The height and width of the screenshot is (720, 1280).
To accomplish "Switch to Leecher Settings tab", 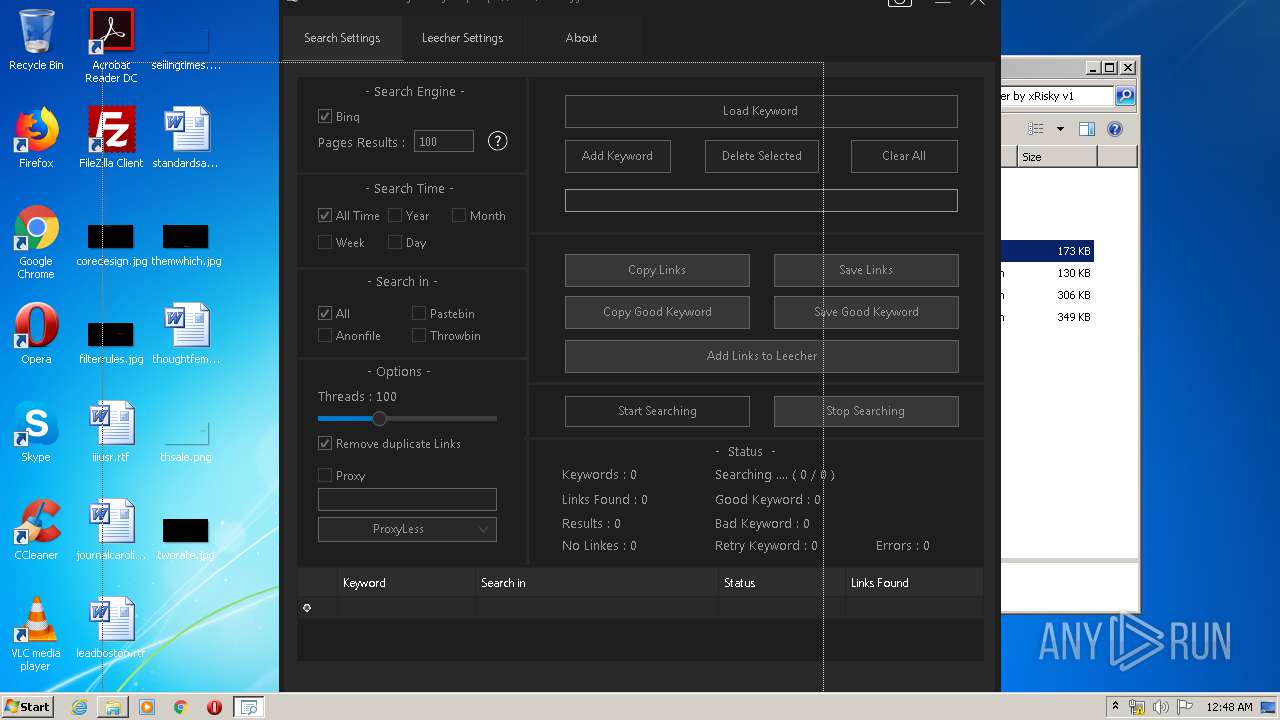I will [462, 38].
